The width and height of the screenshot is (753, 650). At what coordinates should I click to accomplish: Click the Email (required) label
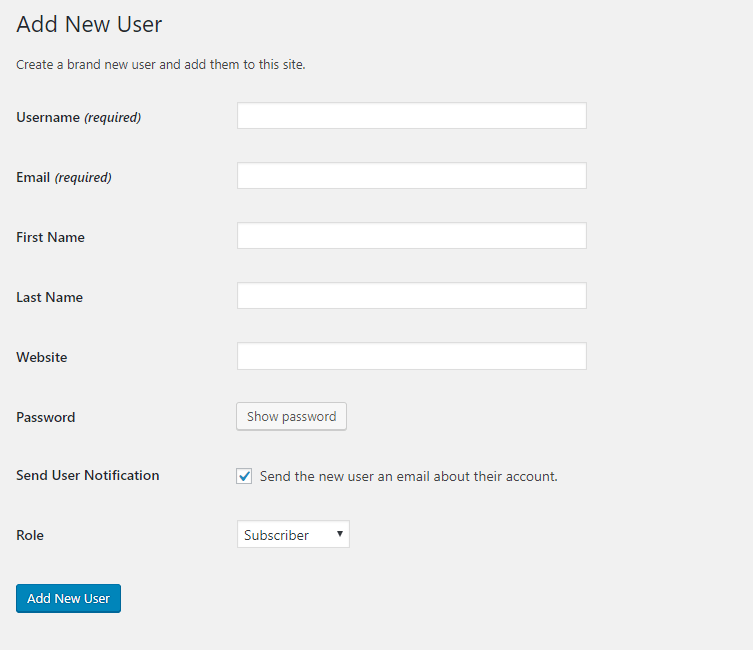[x=63, y=177]
